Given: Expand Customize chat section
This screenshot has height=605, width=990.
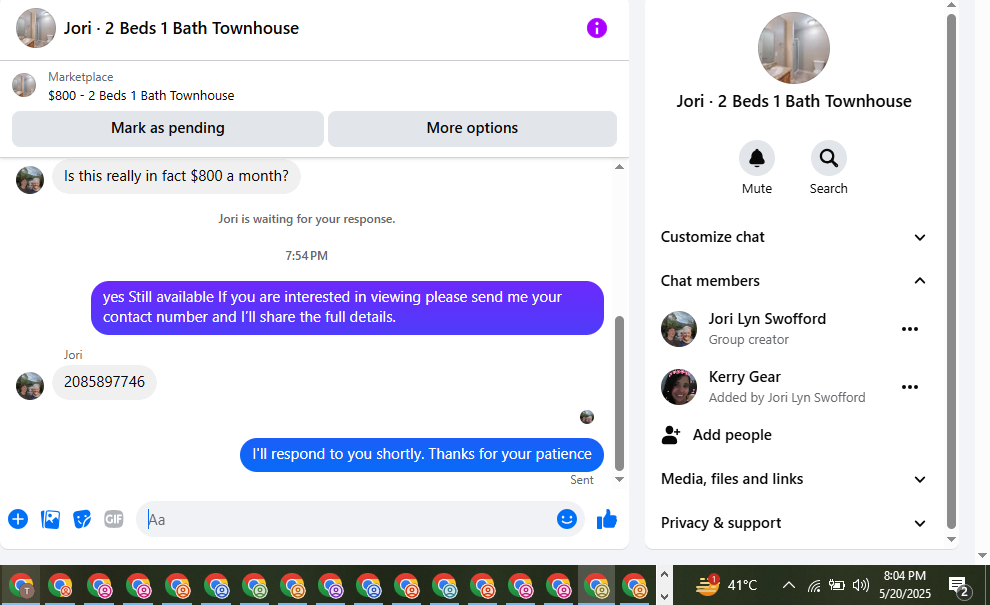Looking at the screenshot, I should click(x=793, y=237).
